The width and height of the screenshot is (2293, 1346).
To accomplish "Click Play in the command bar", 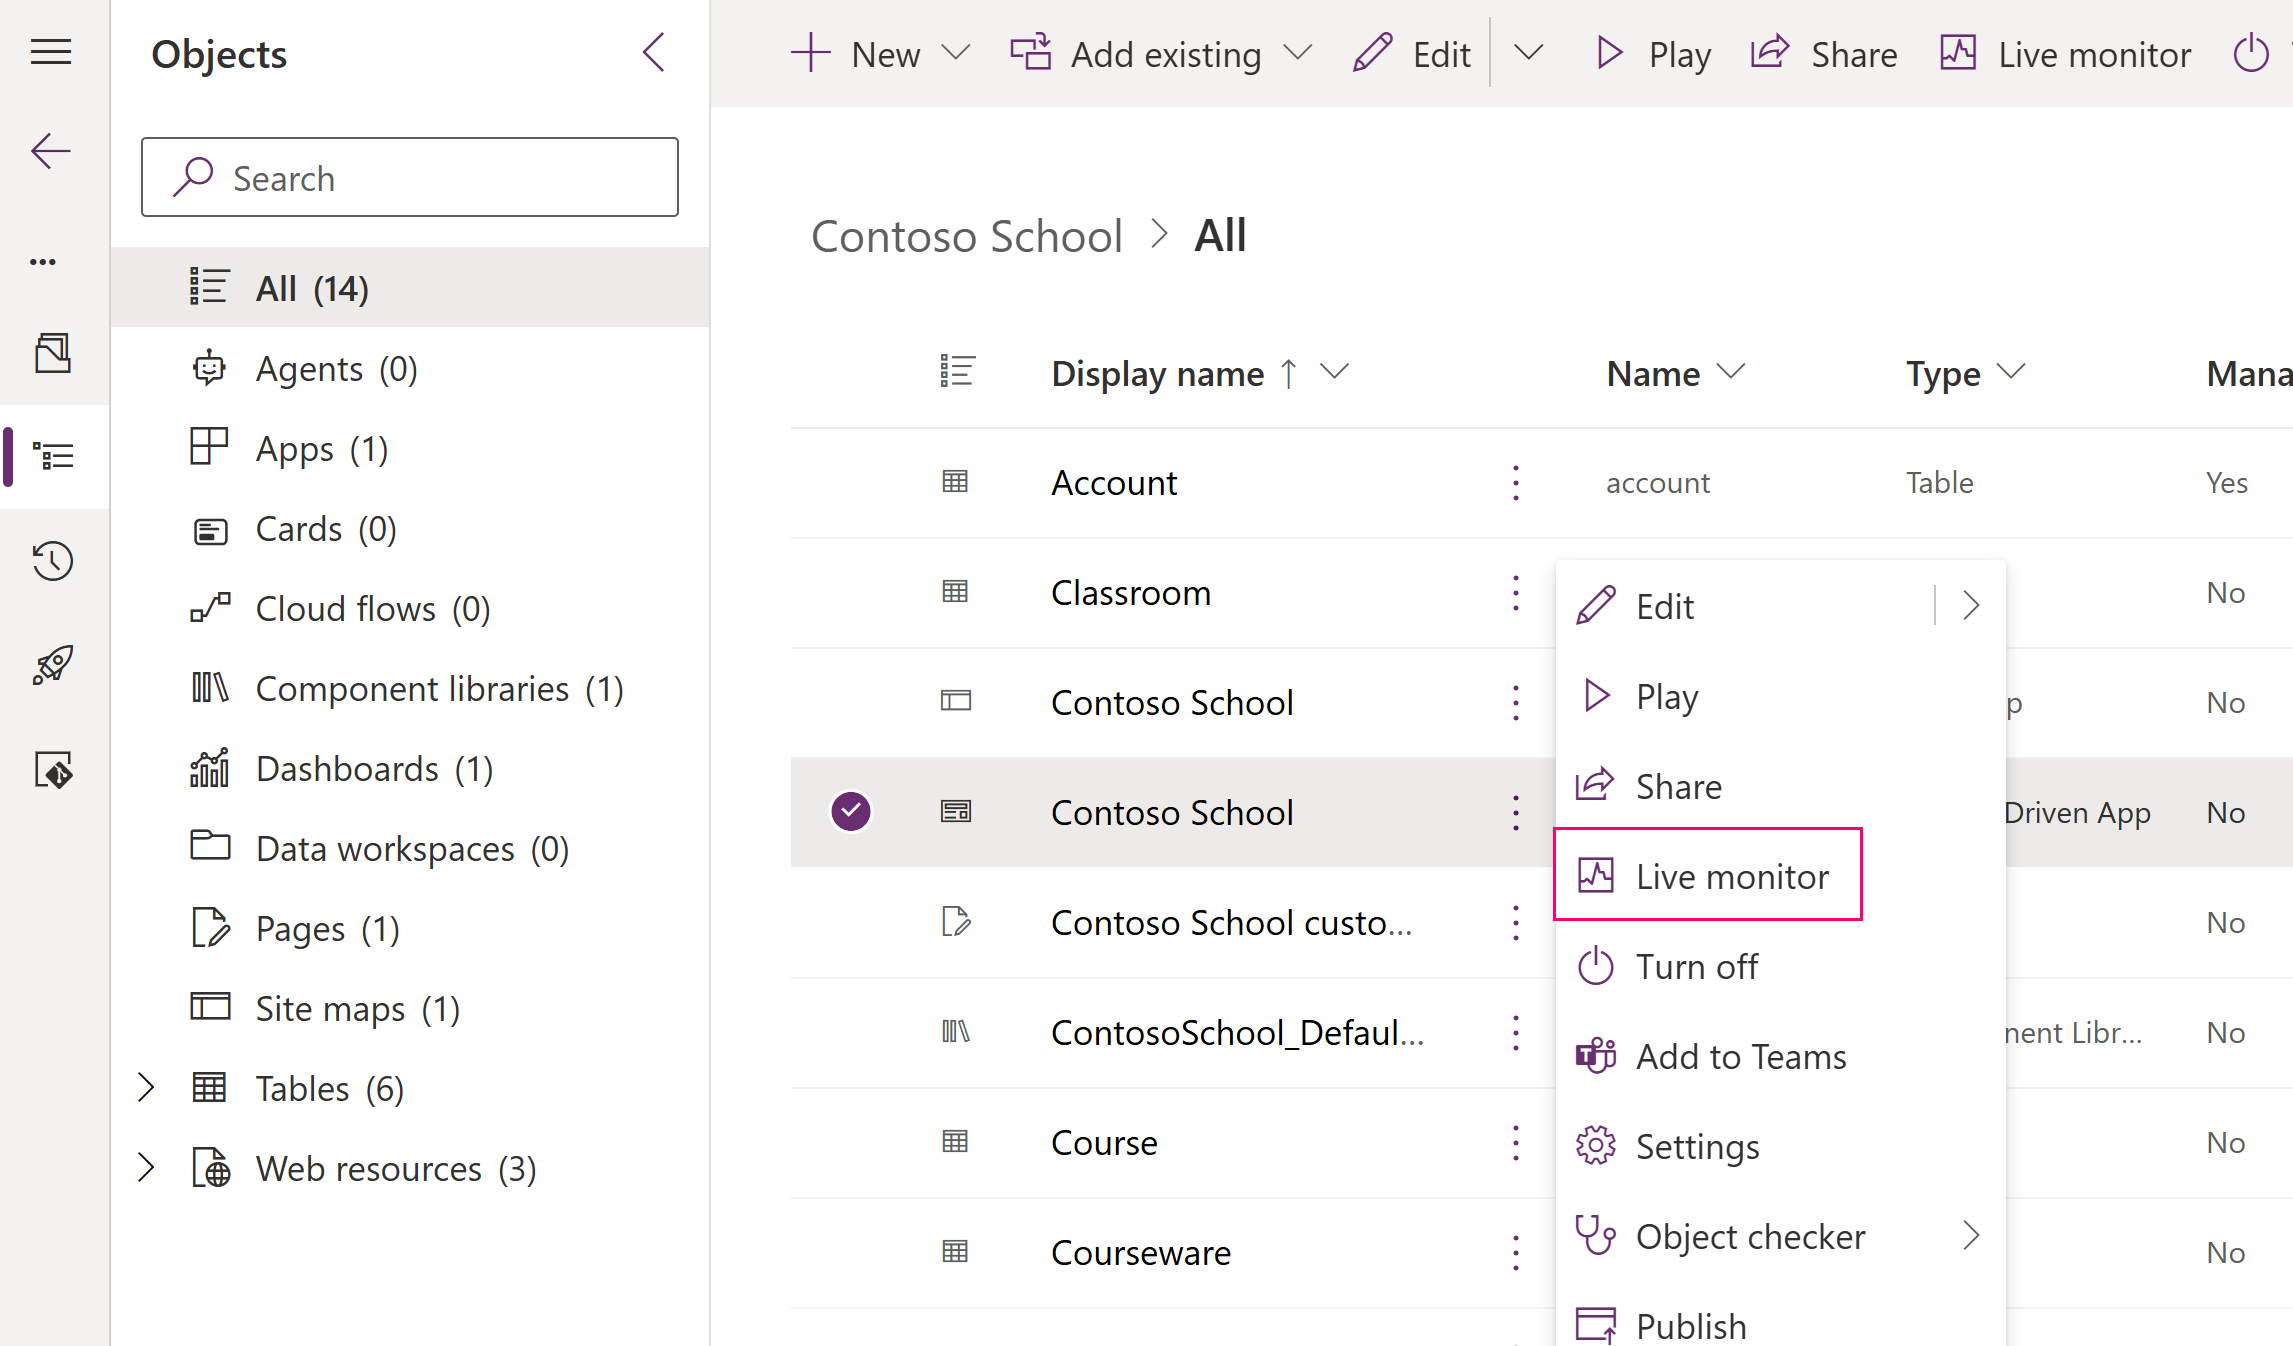I will [1654, 54].
